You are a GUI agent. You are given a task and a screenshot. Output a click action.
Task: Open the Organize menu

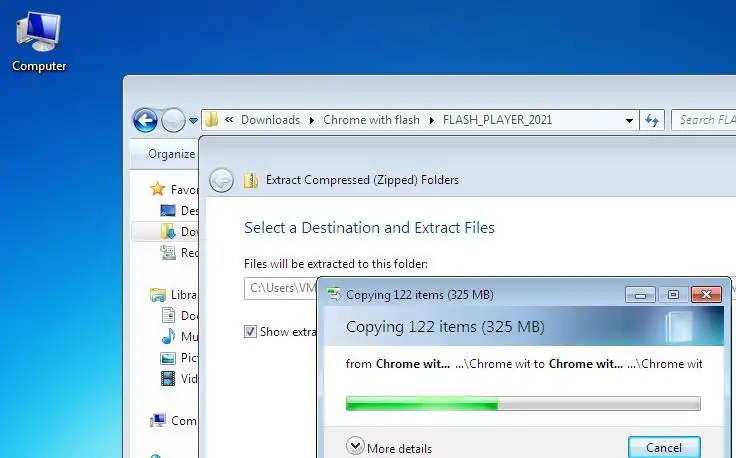(171, 154)
